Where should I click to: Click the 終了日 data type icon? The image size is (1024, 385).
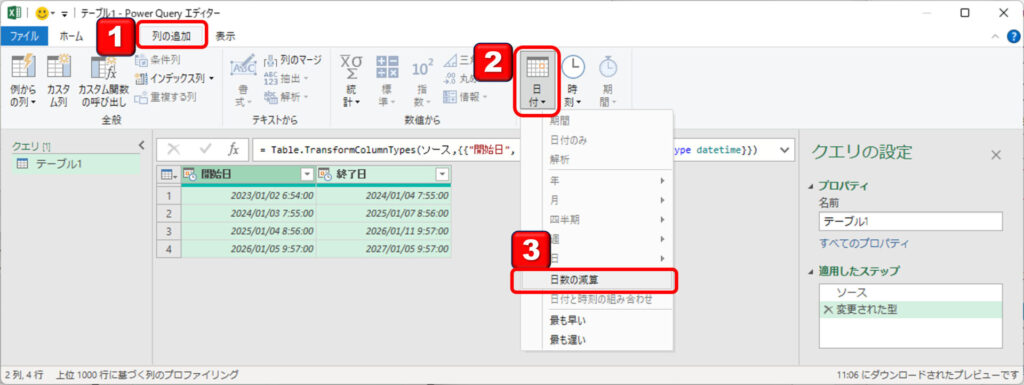tap(325, 174)
